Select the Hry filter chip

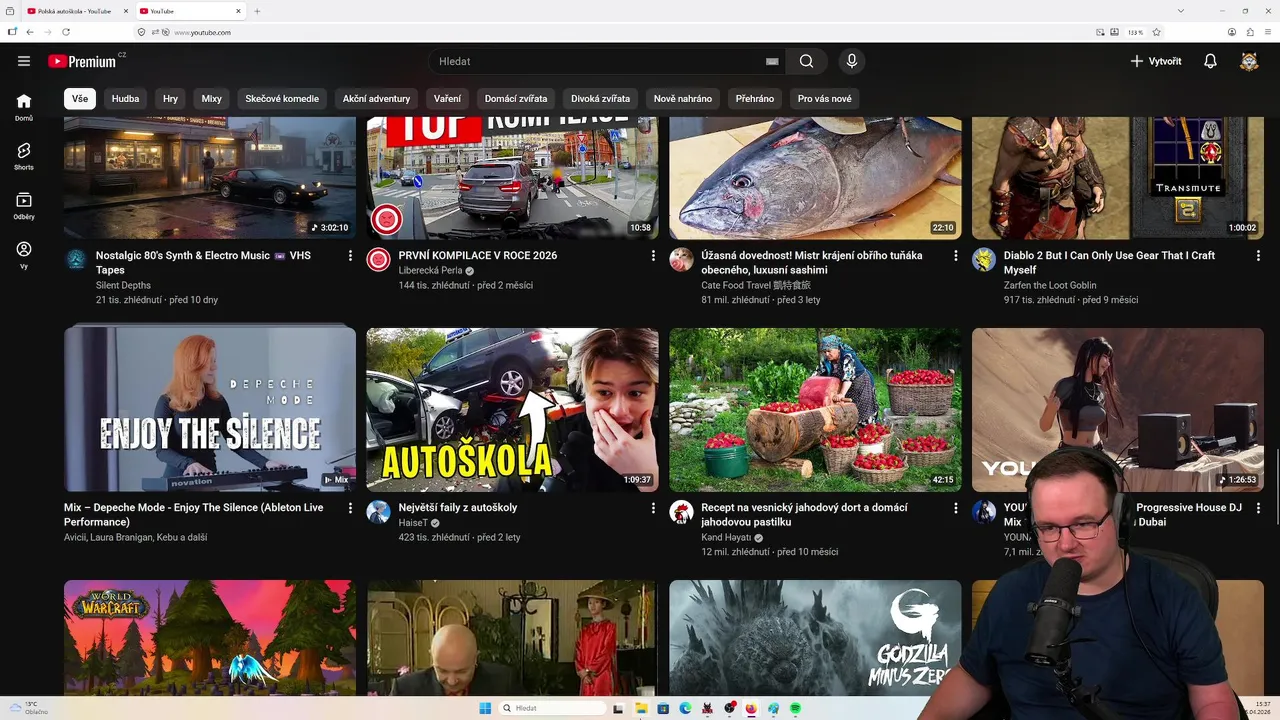(170, 99)
